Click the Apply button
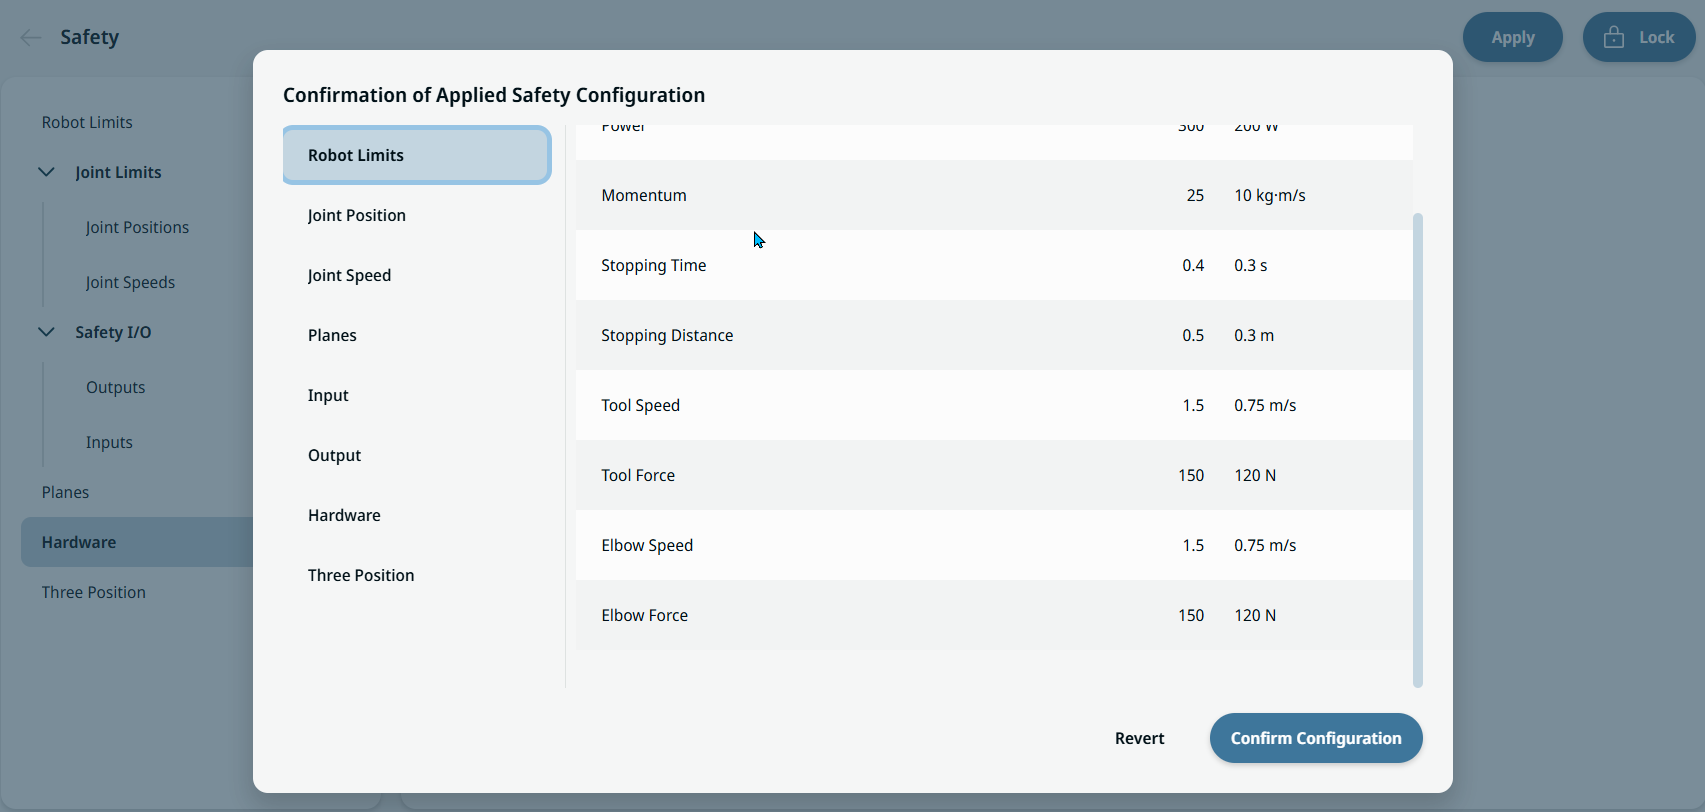 [x=1512, y=38]
